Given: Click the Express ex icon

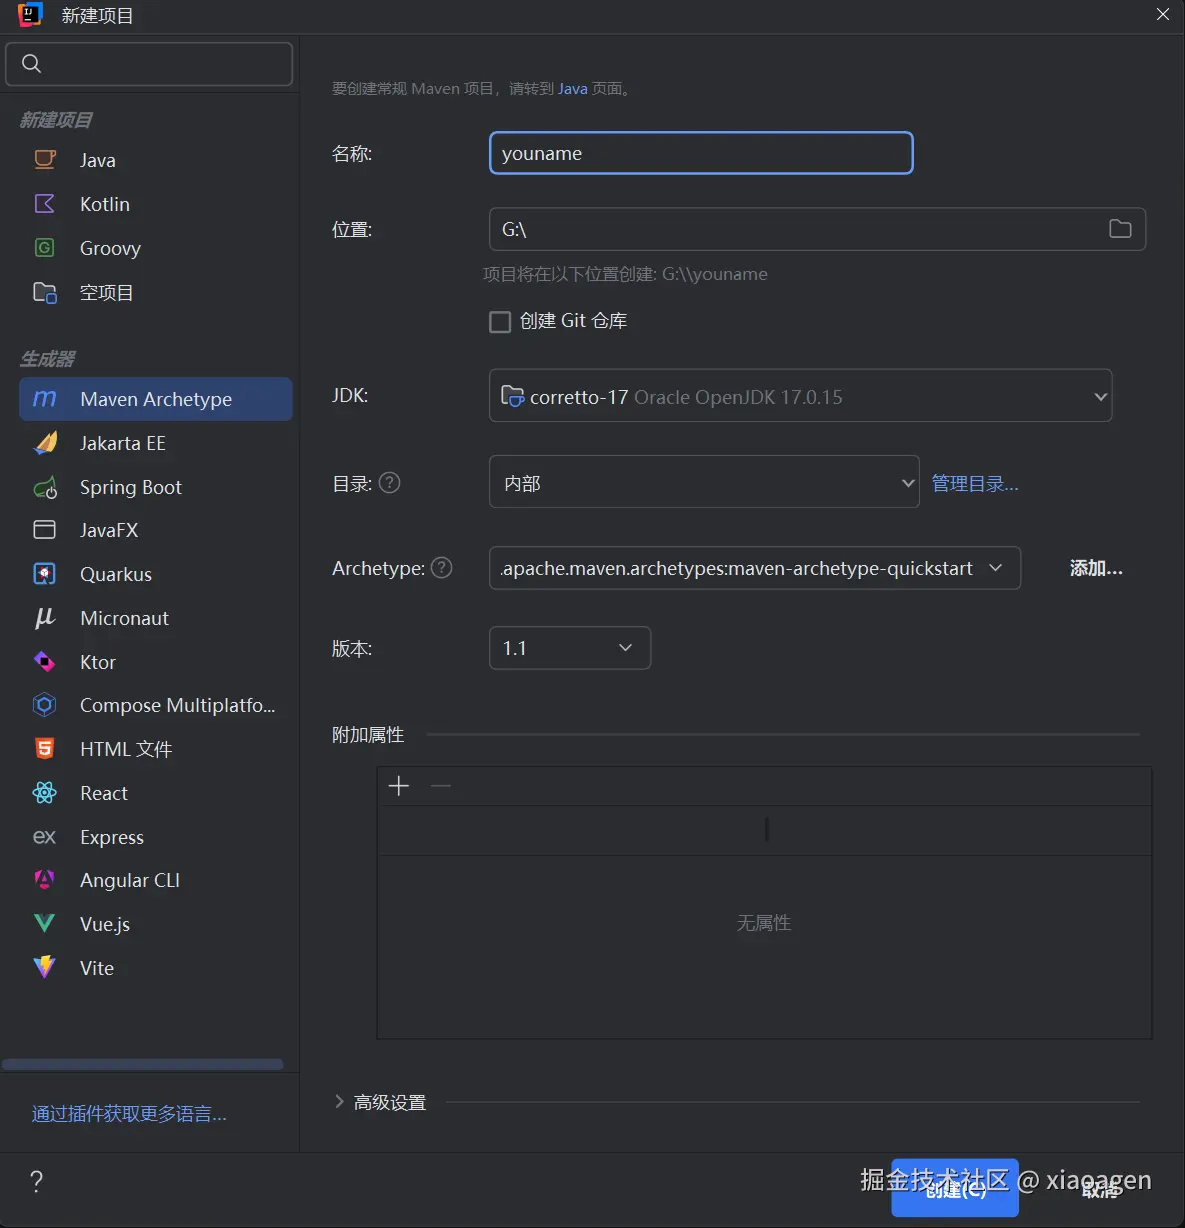Looking at the screenshot, I should pos(45,837).
